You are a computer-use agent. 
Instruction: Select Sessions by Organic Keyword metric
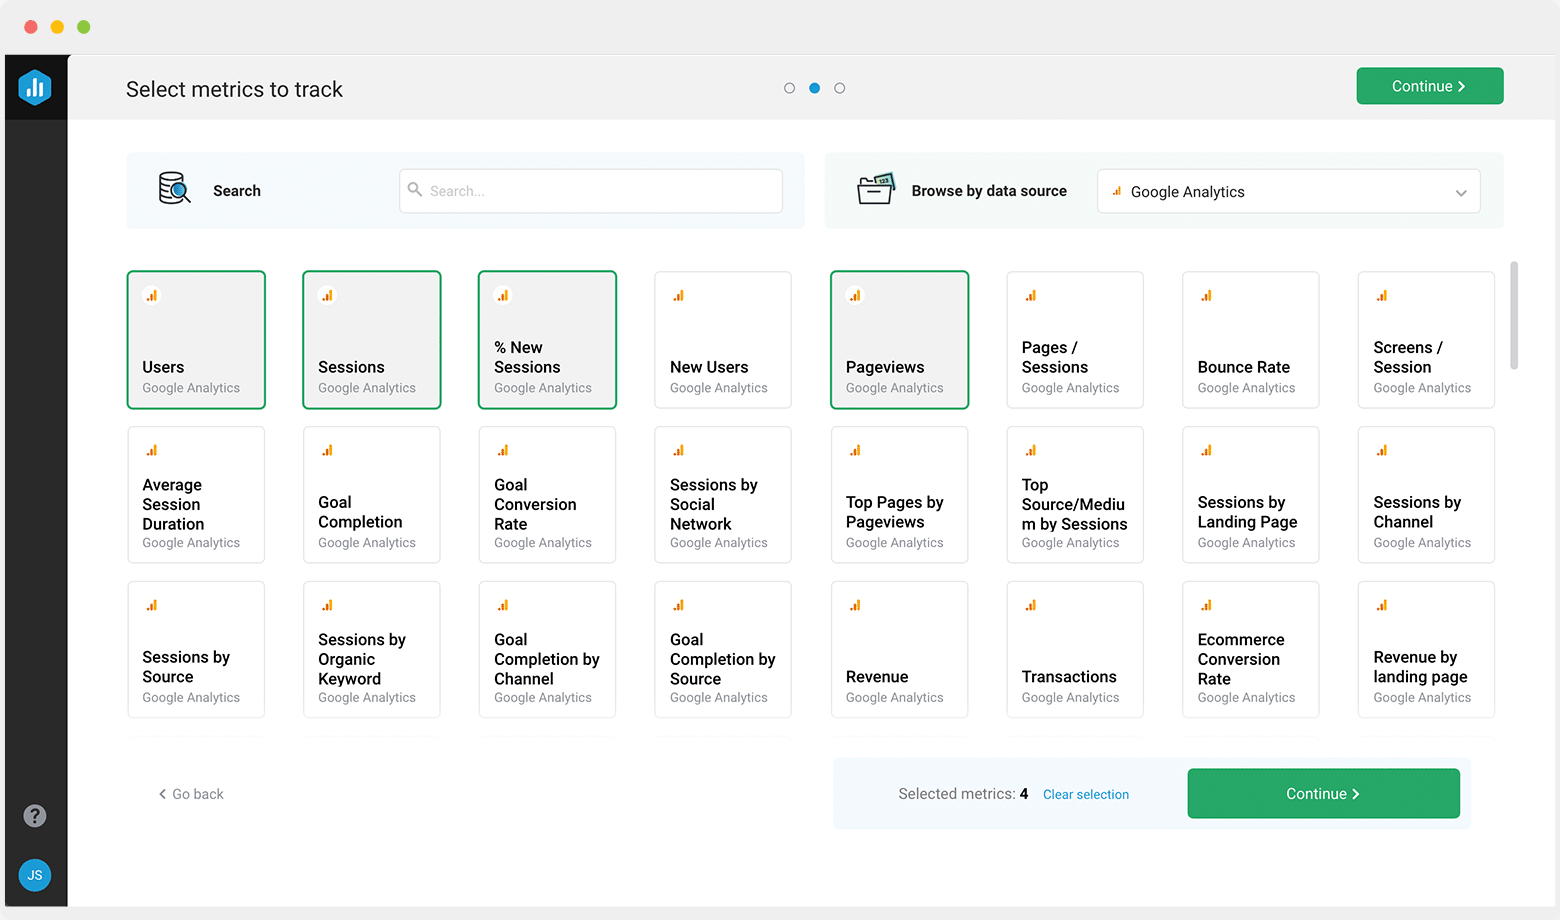point(372,650)
